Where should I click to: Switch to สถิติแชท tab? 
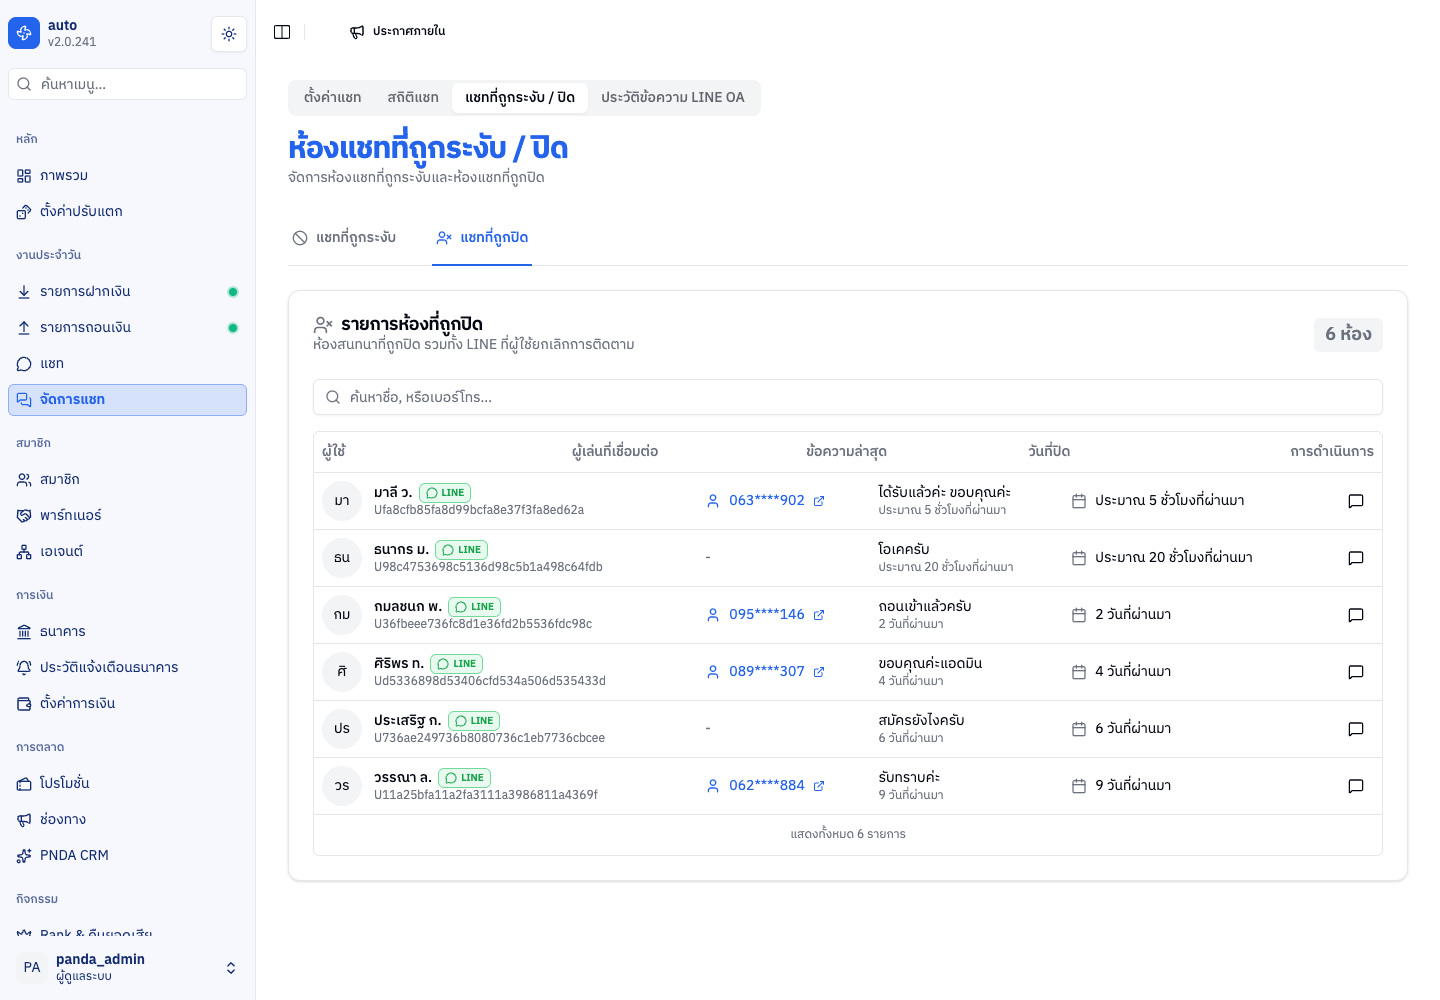click(413, 98)
